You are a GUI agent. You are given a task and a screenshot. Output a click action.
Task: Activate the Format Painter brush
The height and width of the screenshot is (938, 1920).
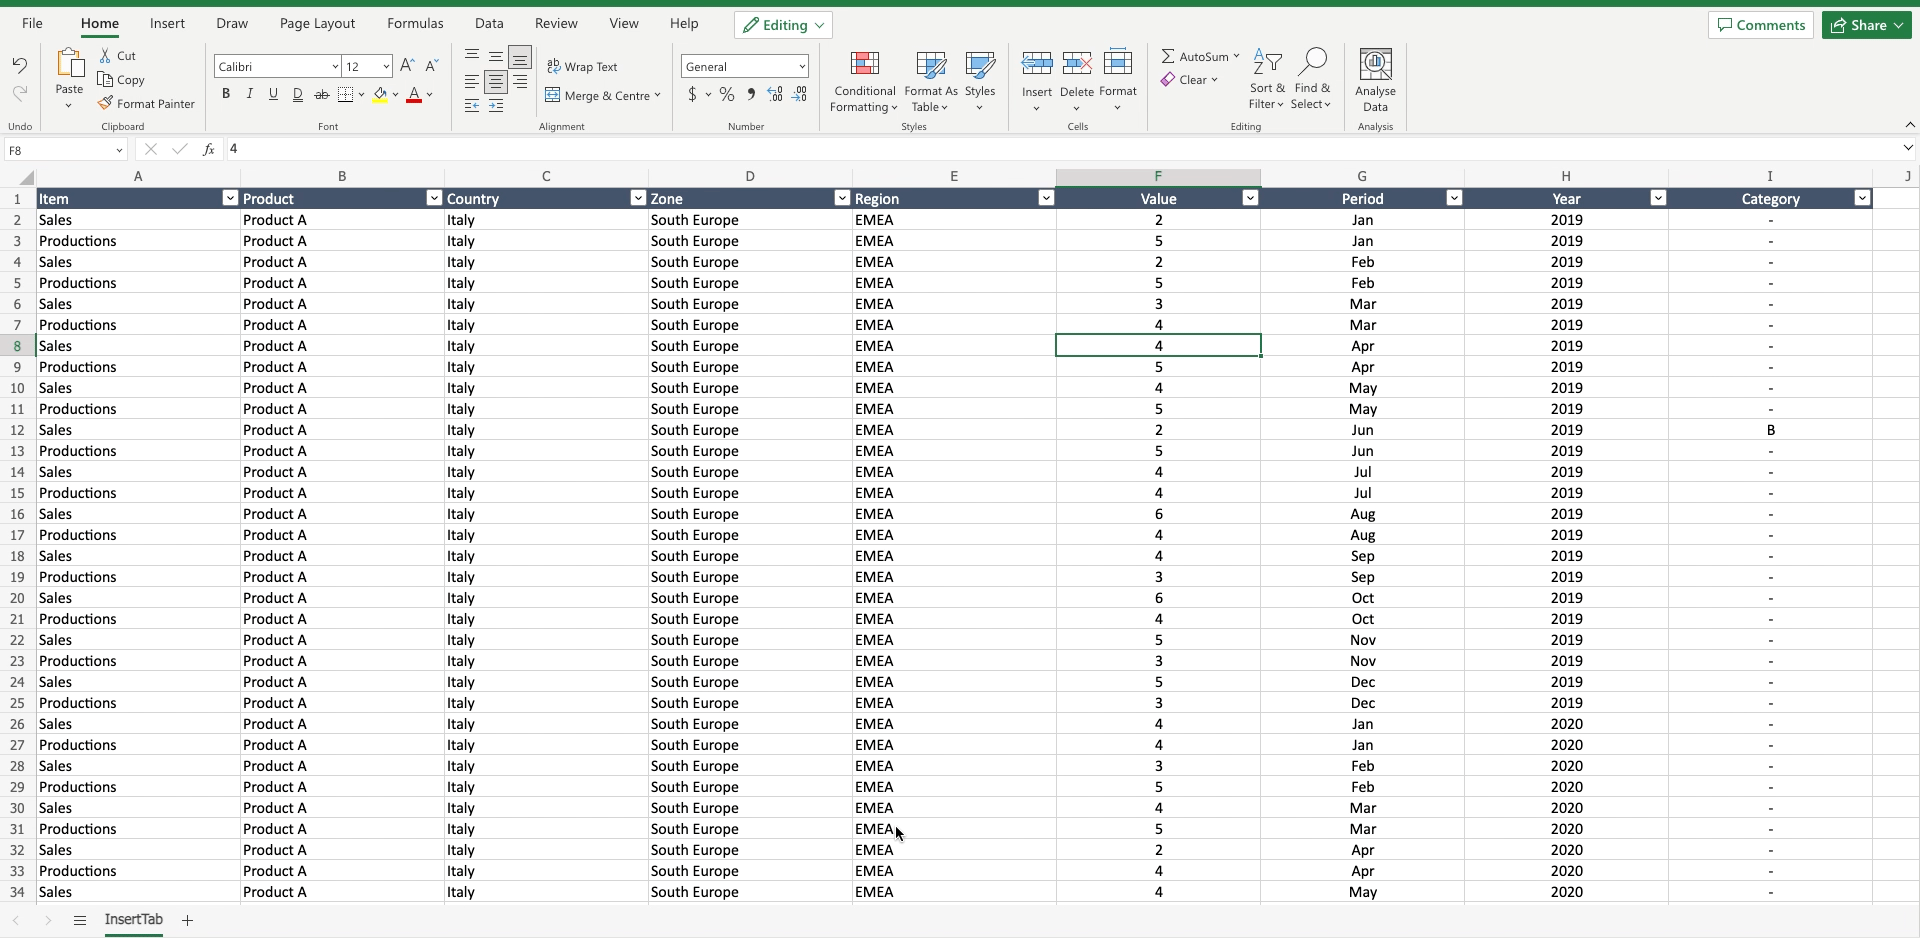[x=106, y=104]
